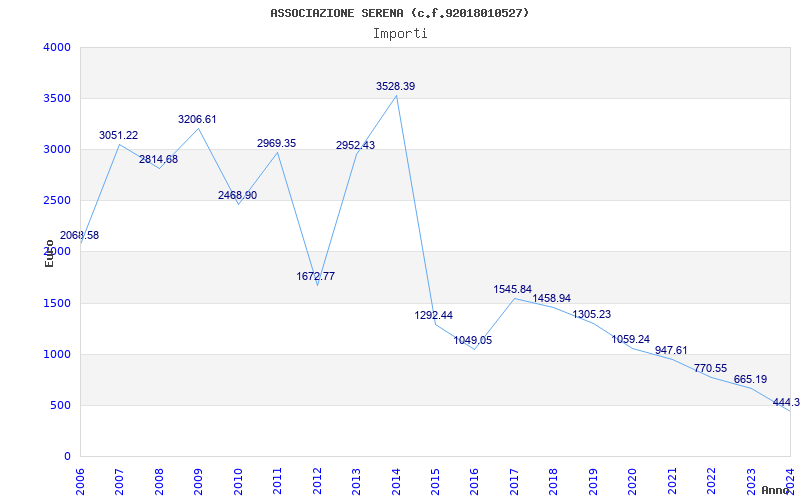Click the 2006 year axis label
Screen dimensions: 800x500
80,481
